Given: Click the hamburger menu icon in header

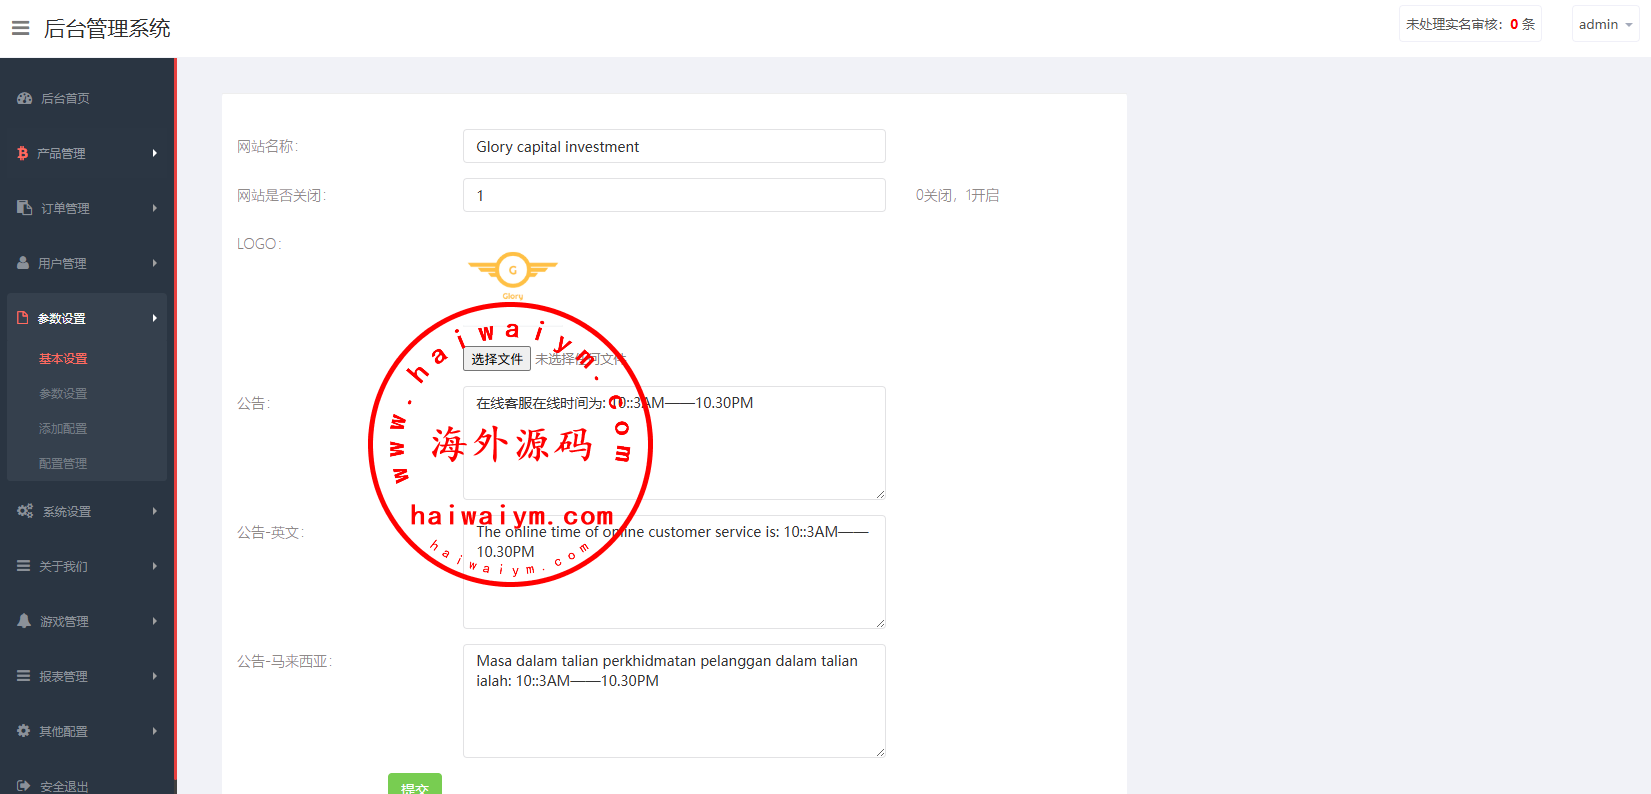Looking at the screenshot, I should click(x=20, y=28).
